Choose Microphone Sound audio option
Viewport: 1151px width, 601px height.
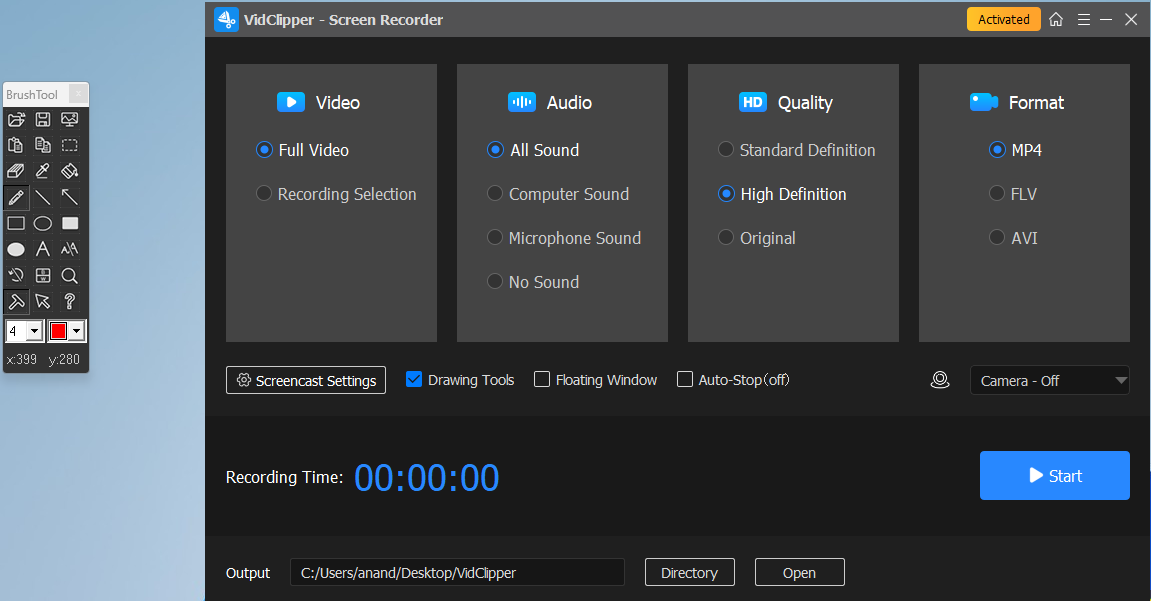pyautogui.click(x=495, y=238)
